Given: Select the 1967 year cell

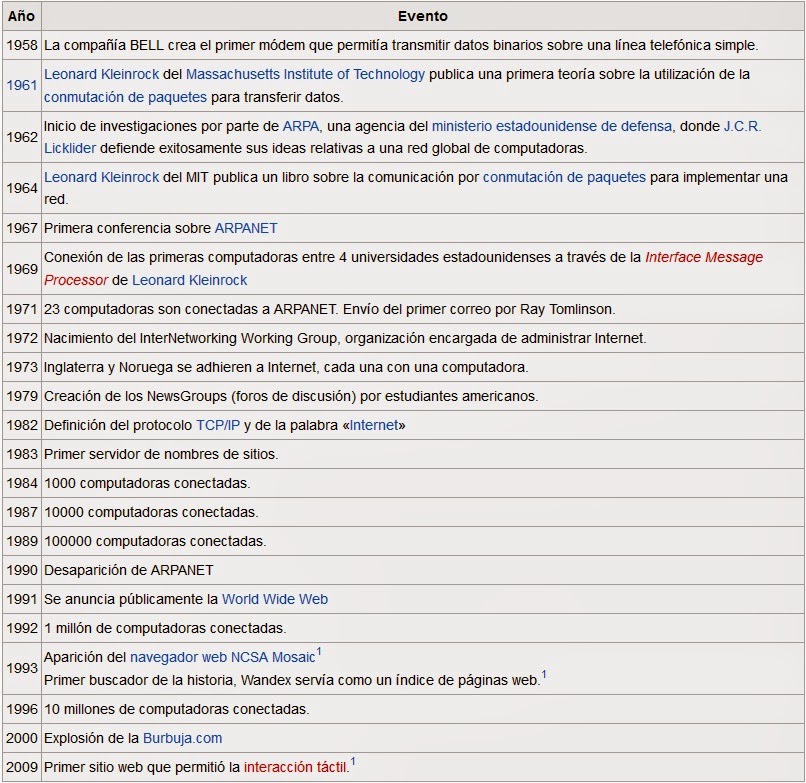Looking at the screenshot, I should pos(22,228).
